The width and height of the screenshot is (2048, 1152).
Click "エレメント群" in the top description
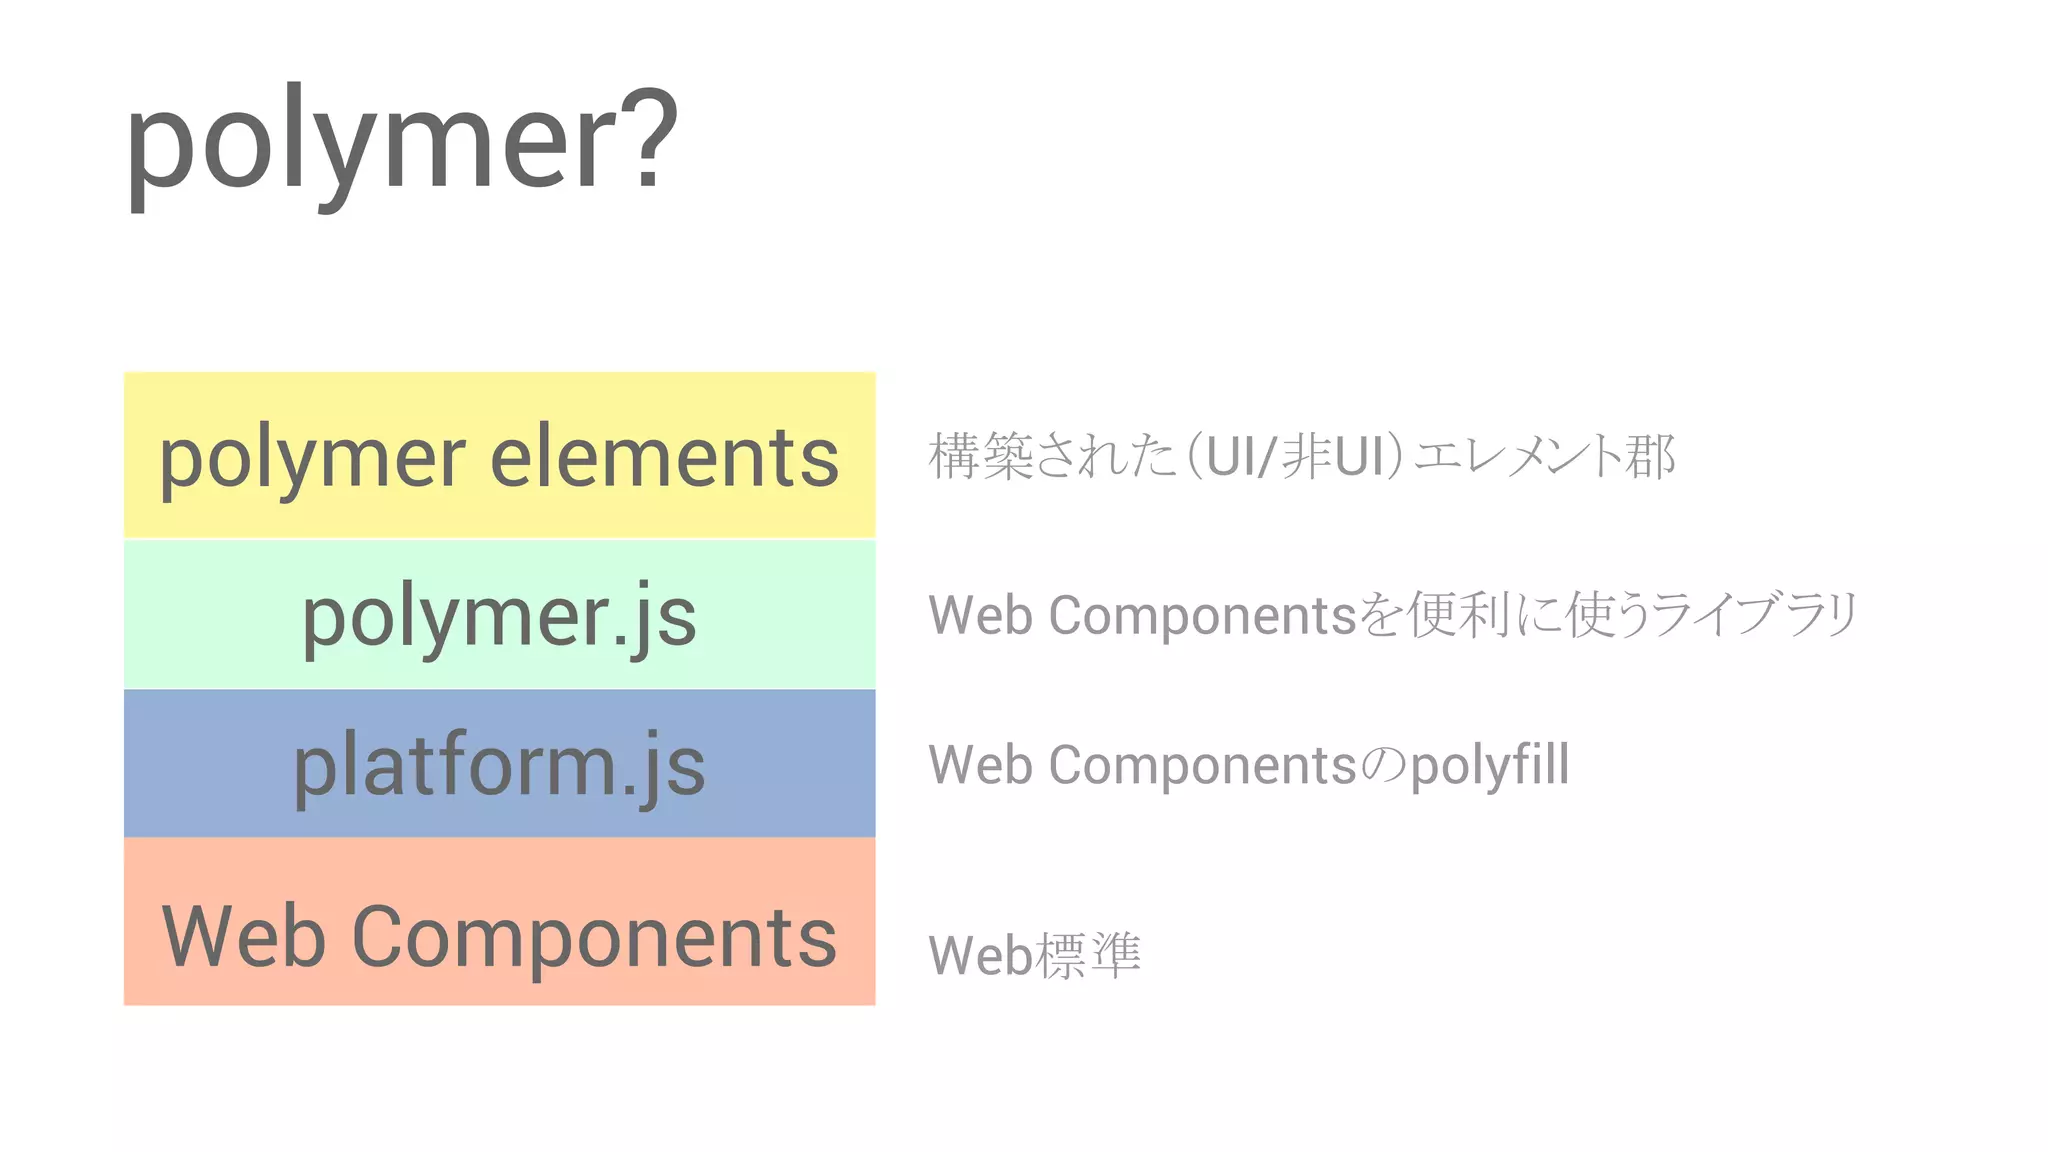1545,456
